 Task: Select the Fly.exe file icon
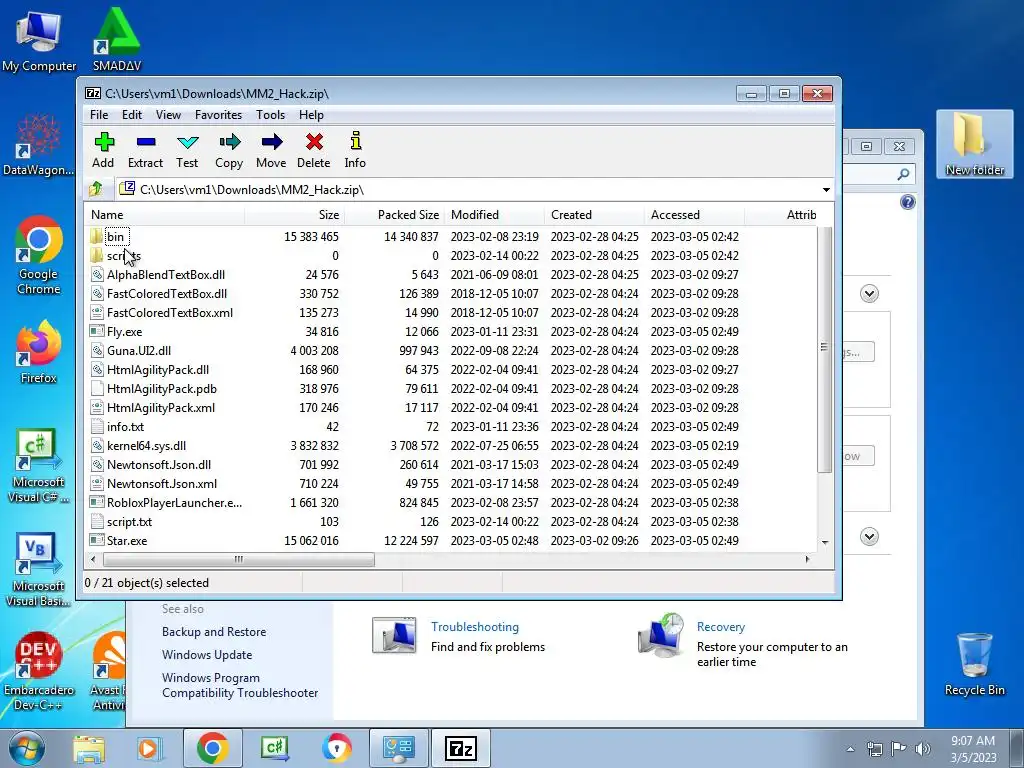tap(97, 332)
